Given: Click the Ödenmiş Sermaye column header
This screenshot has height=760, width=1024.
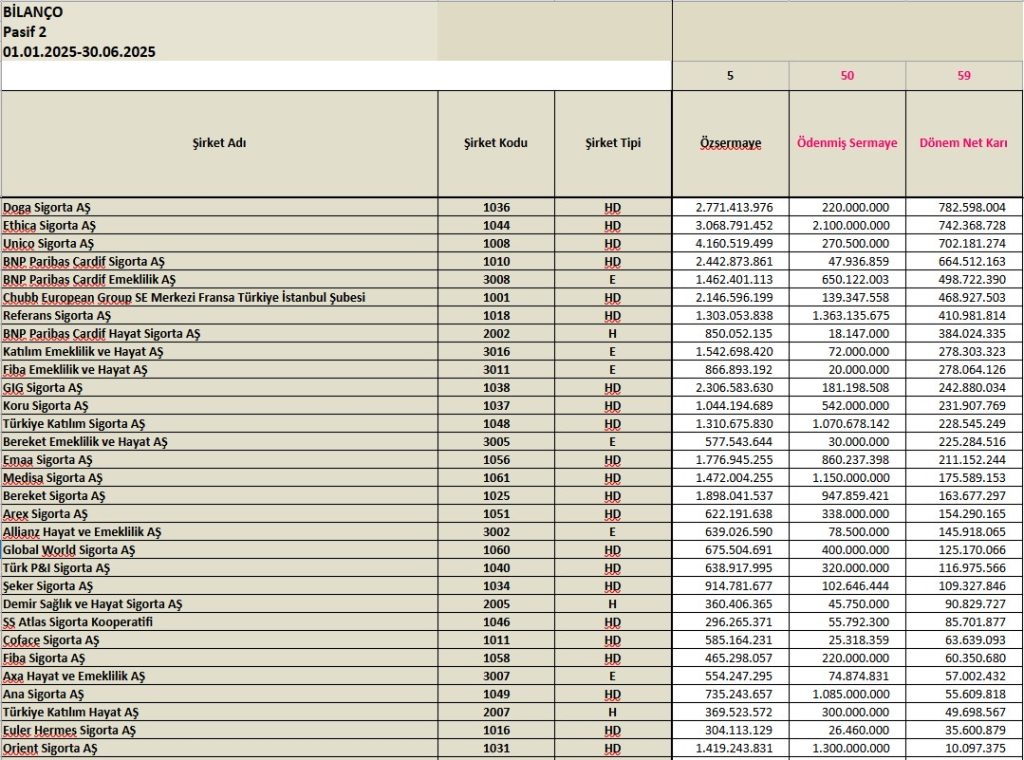Looking at the screenshot, I should click(847, 144).
